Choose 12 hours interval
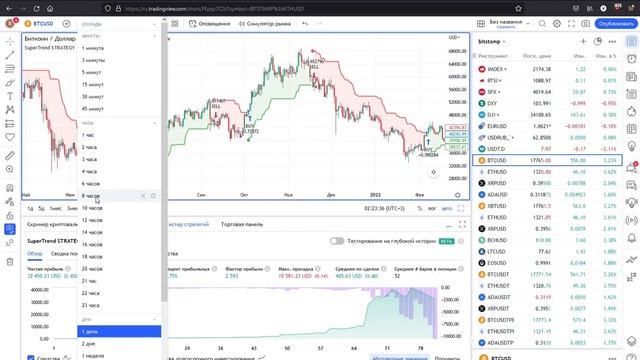640x360 pixels. coord(119,220)
